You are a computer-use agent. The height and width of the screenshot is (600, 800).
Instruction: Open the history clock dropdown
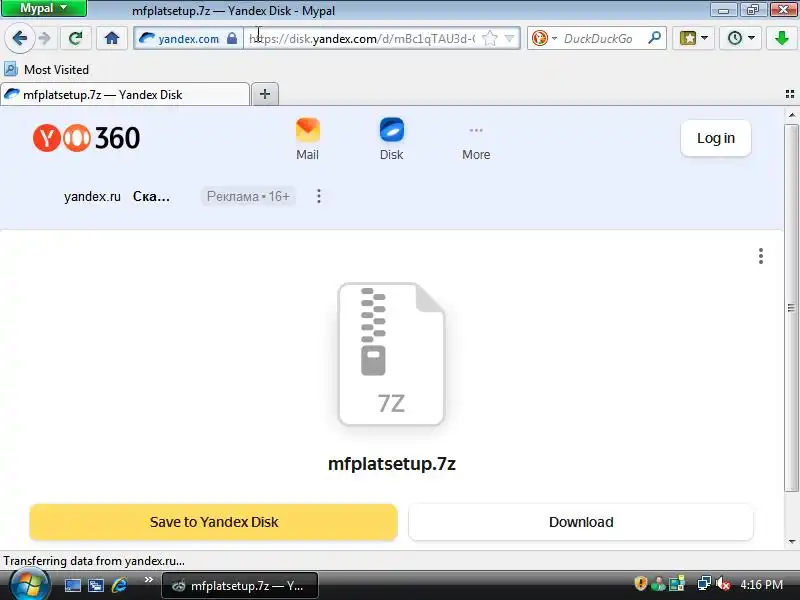741,38
